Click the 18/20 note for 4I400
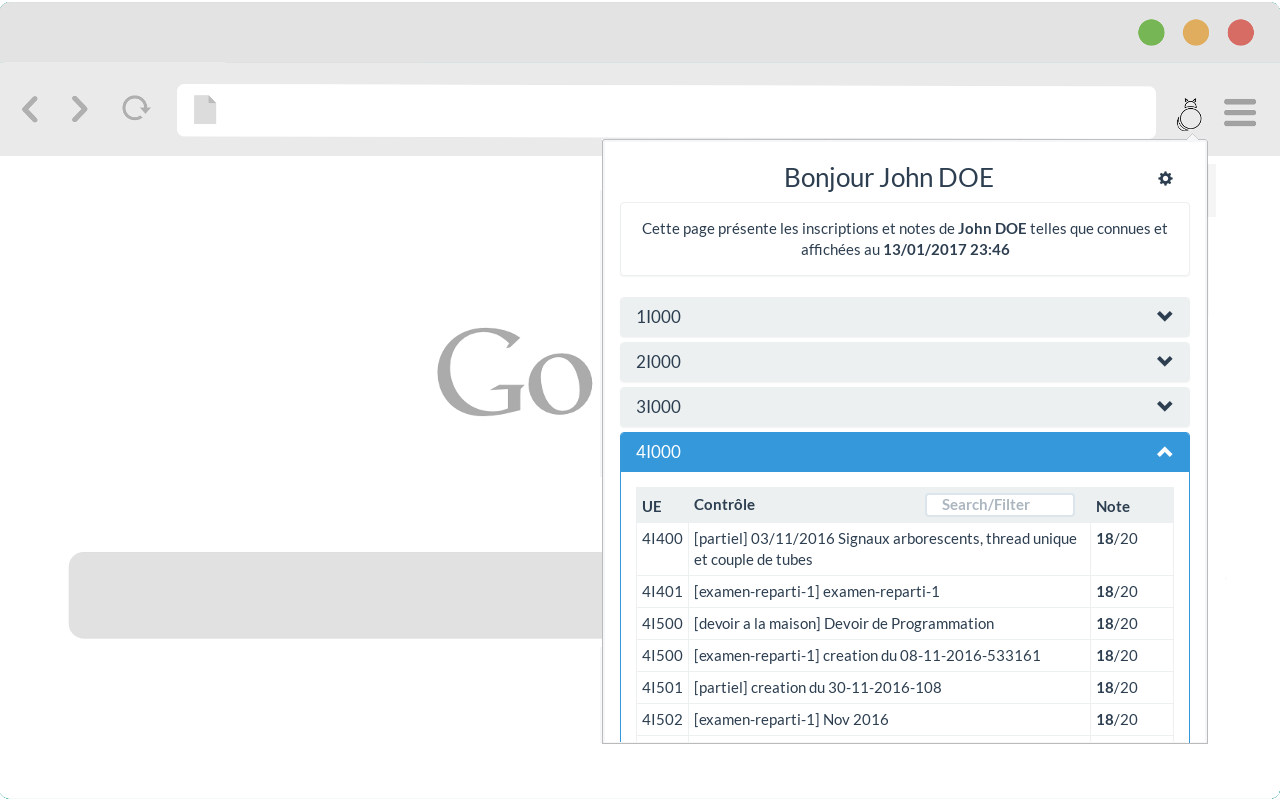Image resolution: width=1280 pixels, height=800 pixels. [x=1117, y=538]
